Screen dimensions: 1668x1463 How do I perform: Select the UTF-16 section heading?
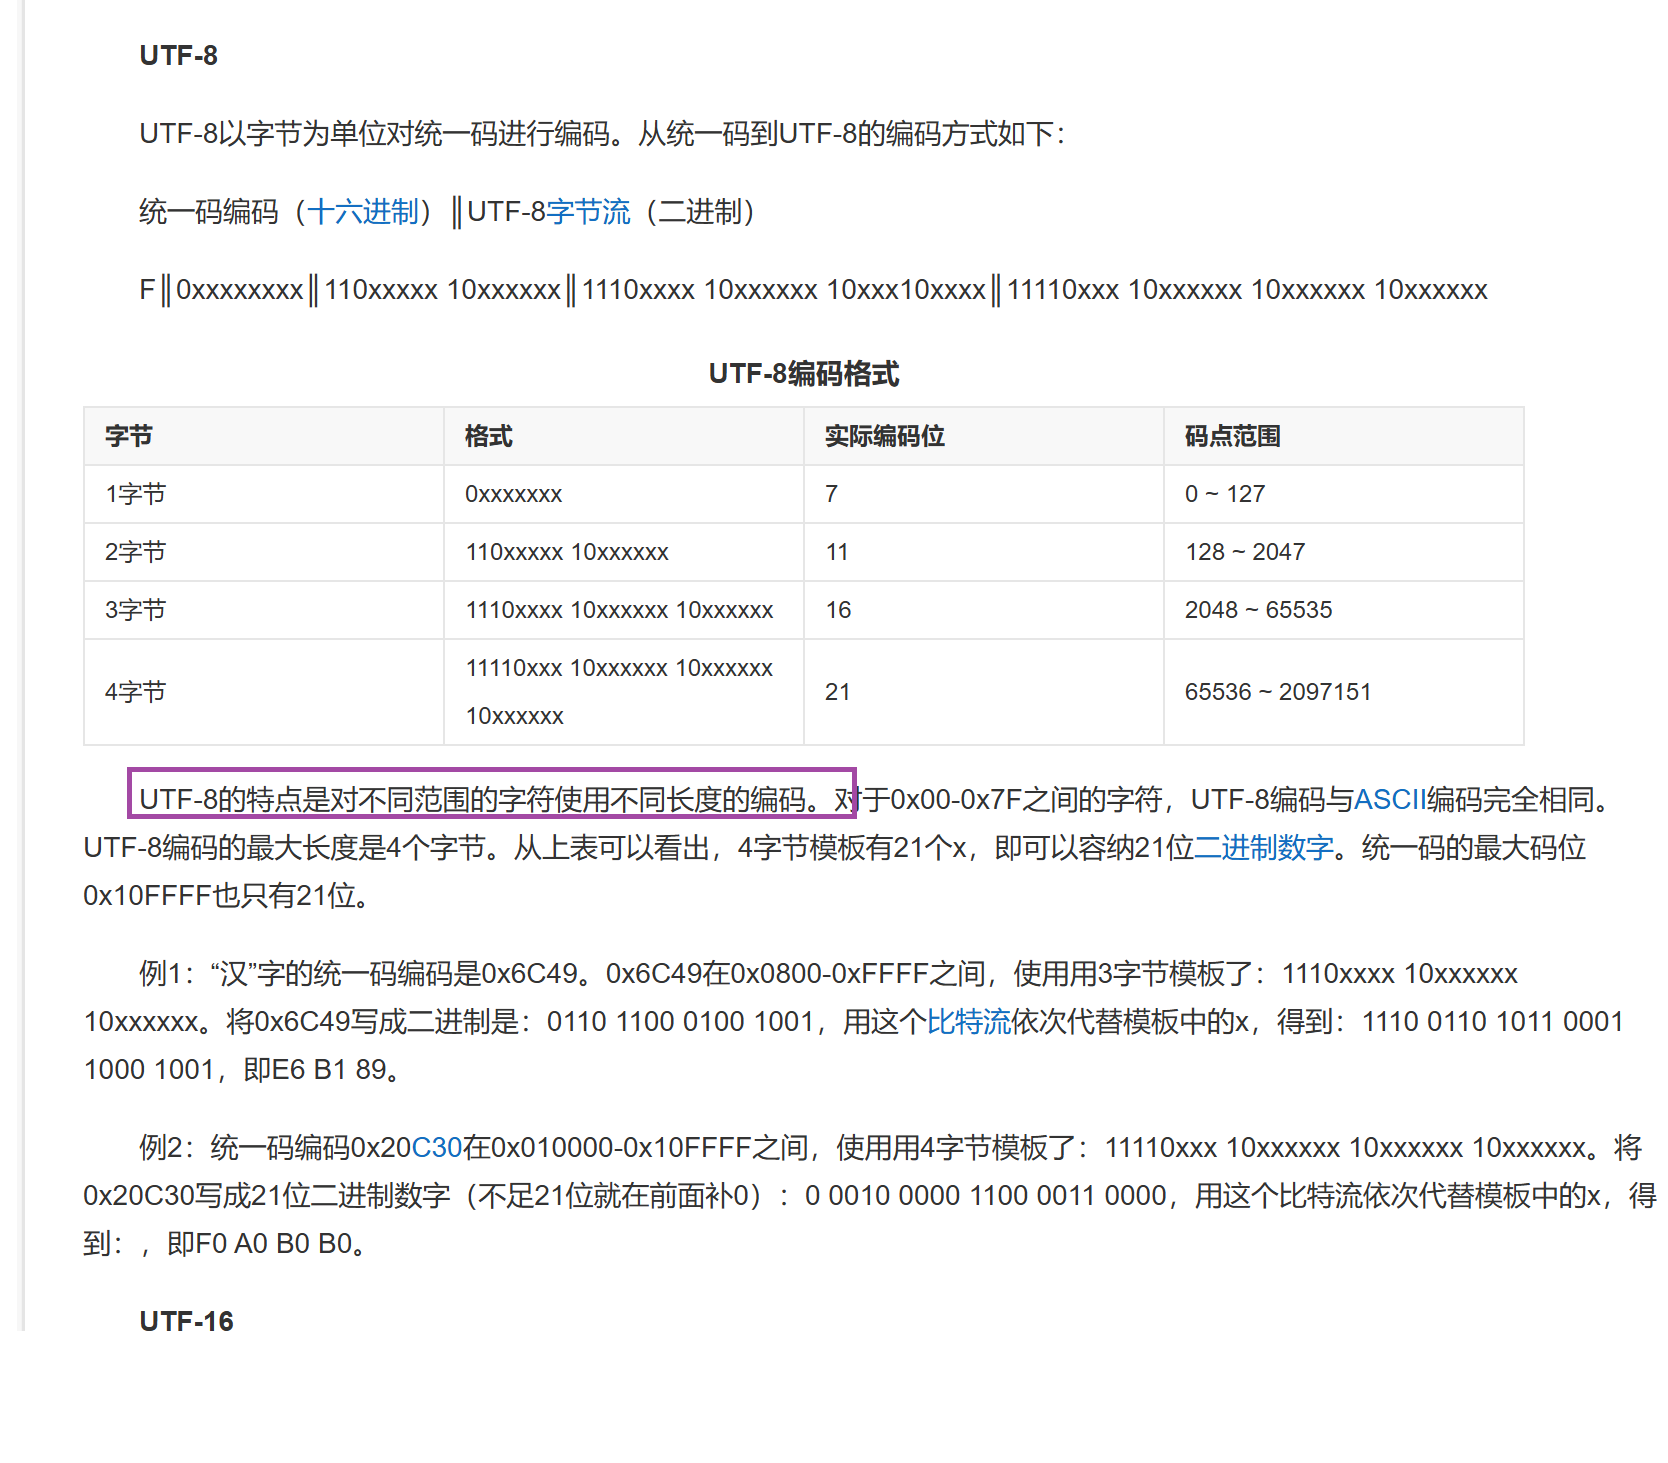click(x=186, y=1321)
